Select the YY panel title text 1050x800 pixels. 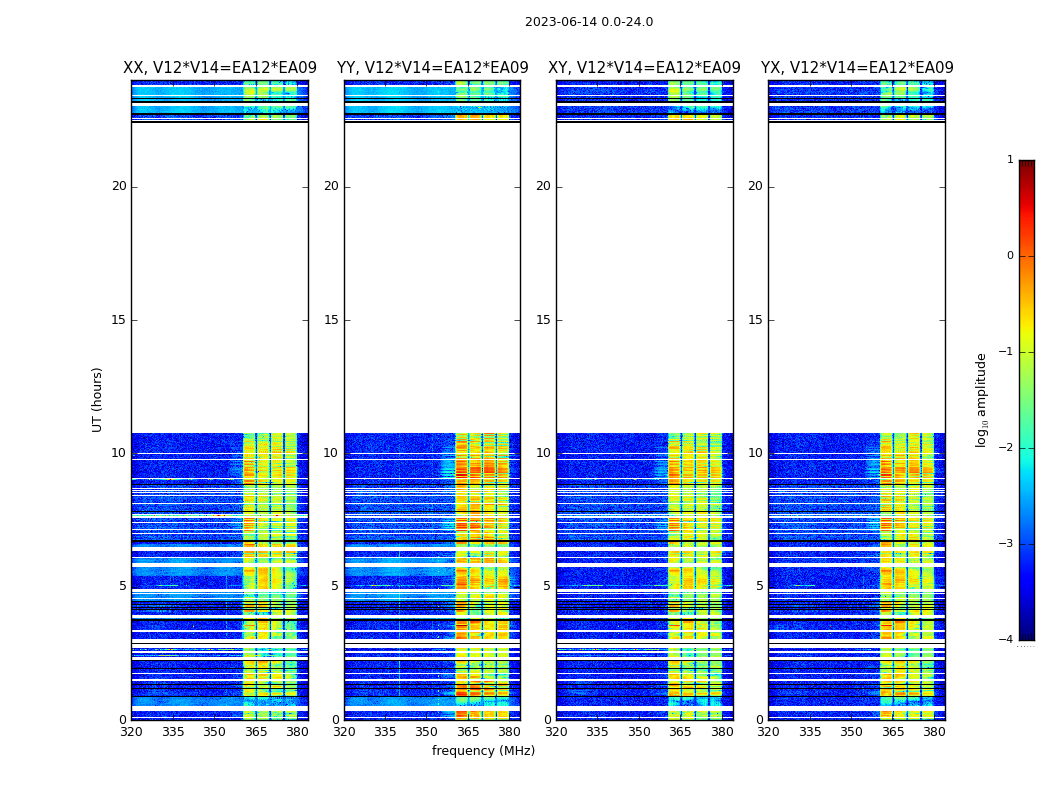432,68
